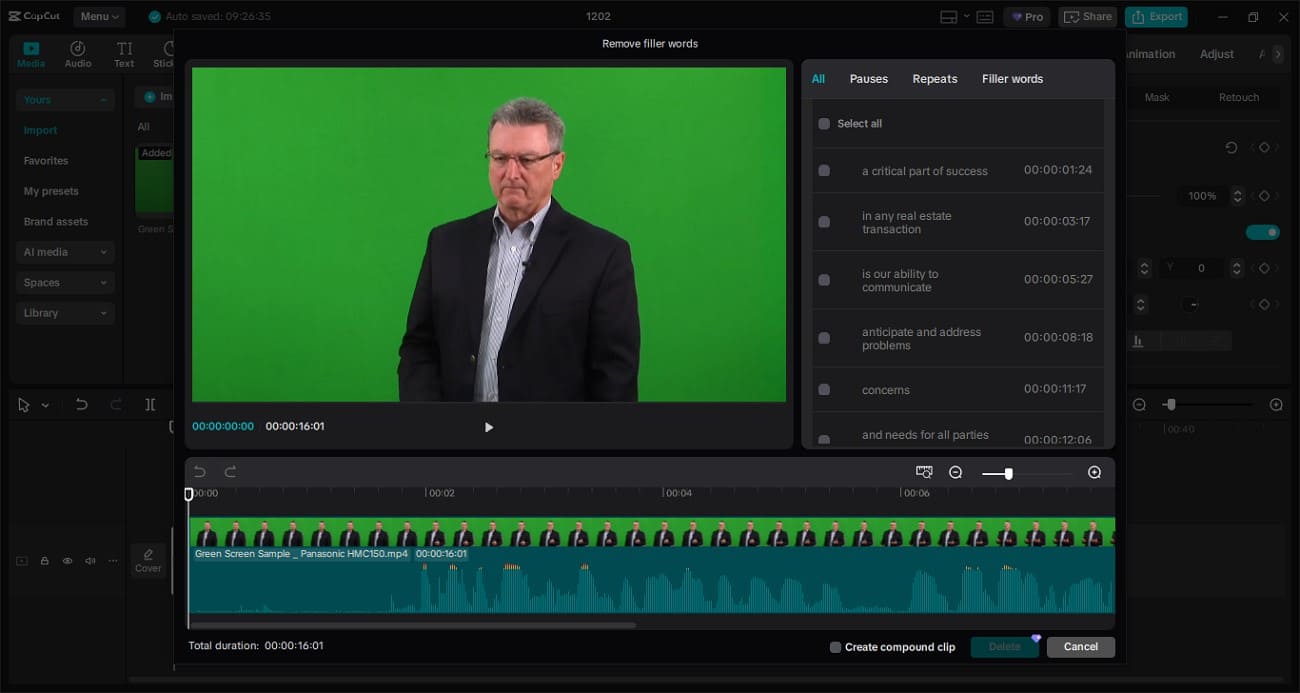Undo the last edit in dialog
This screenshot has width=1300, height=693.
click(200, 472)
